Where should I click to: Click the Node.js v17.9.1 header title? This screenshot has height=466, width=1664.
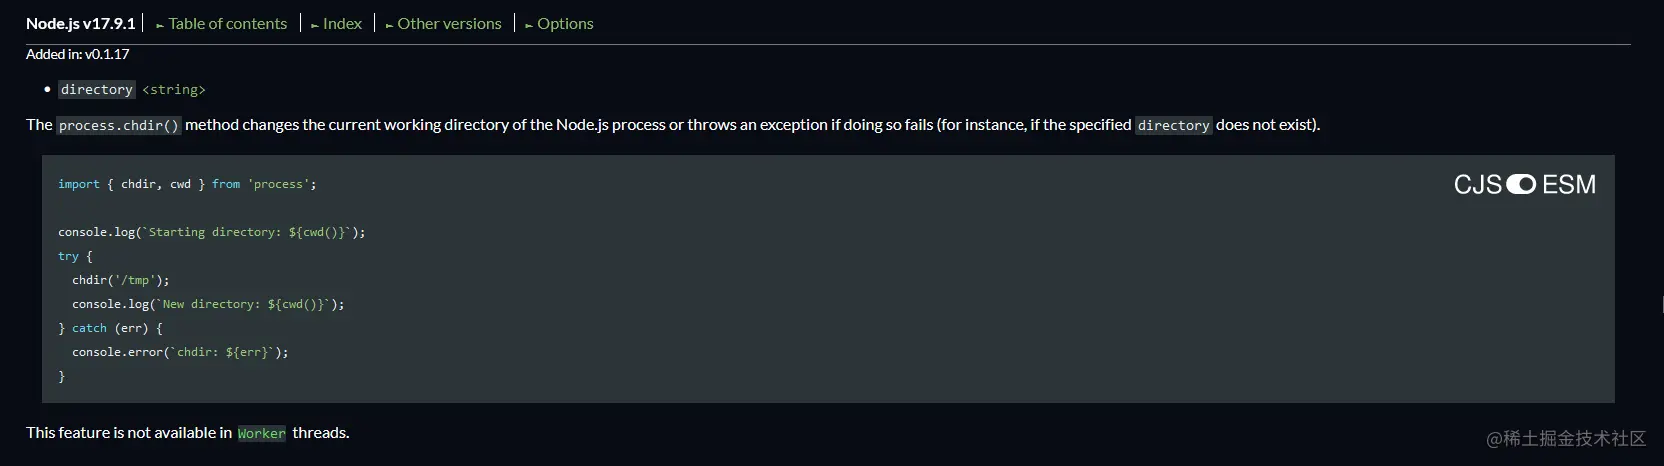80,24
